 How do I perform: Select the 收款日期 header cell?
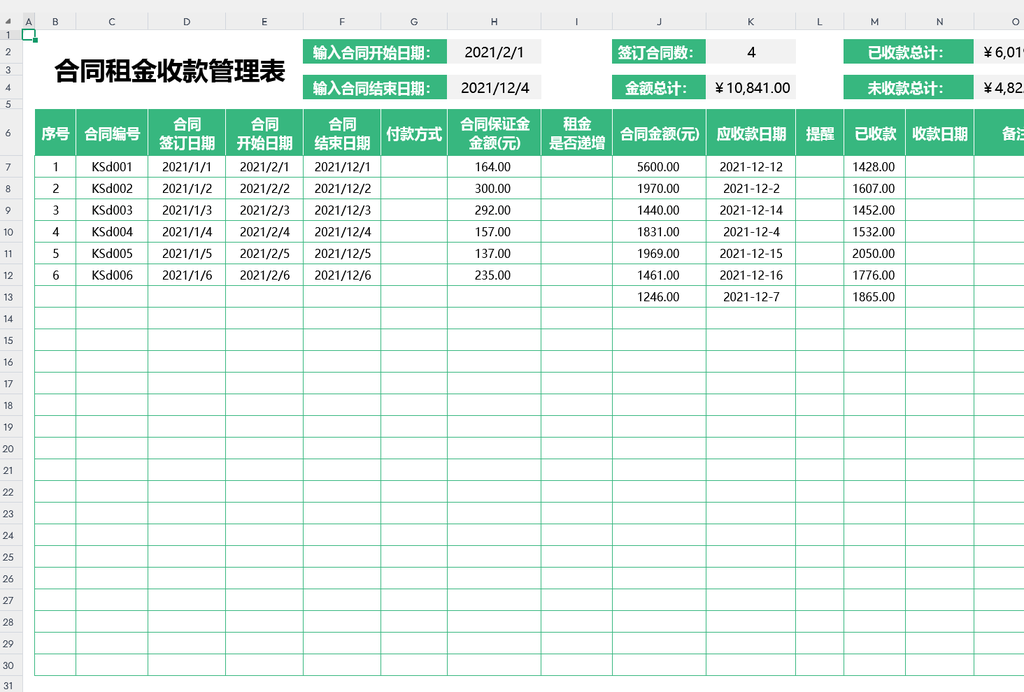940,133
